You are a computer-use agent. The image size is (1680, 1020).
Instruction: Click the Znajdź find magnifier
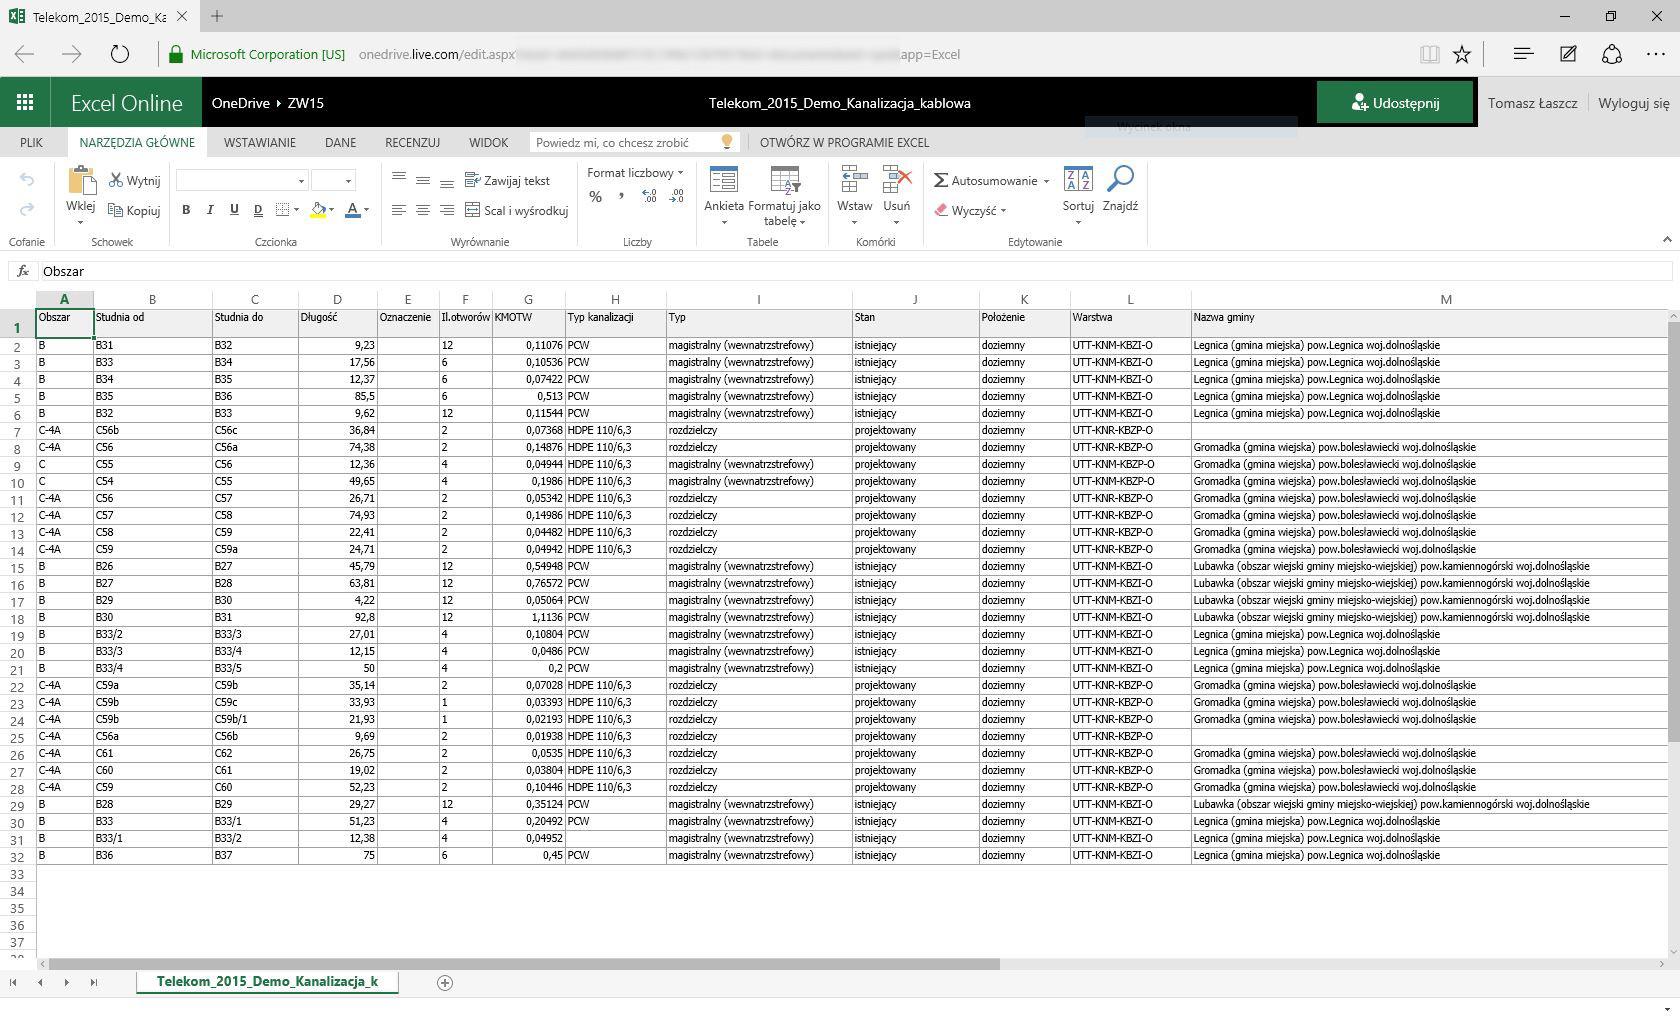pyautogui.click(x=1120, y=181)
